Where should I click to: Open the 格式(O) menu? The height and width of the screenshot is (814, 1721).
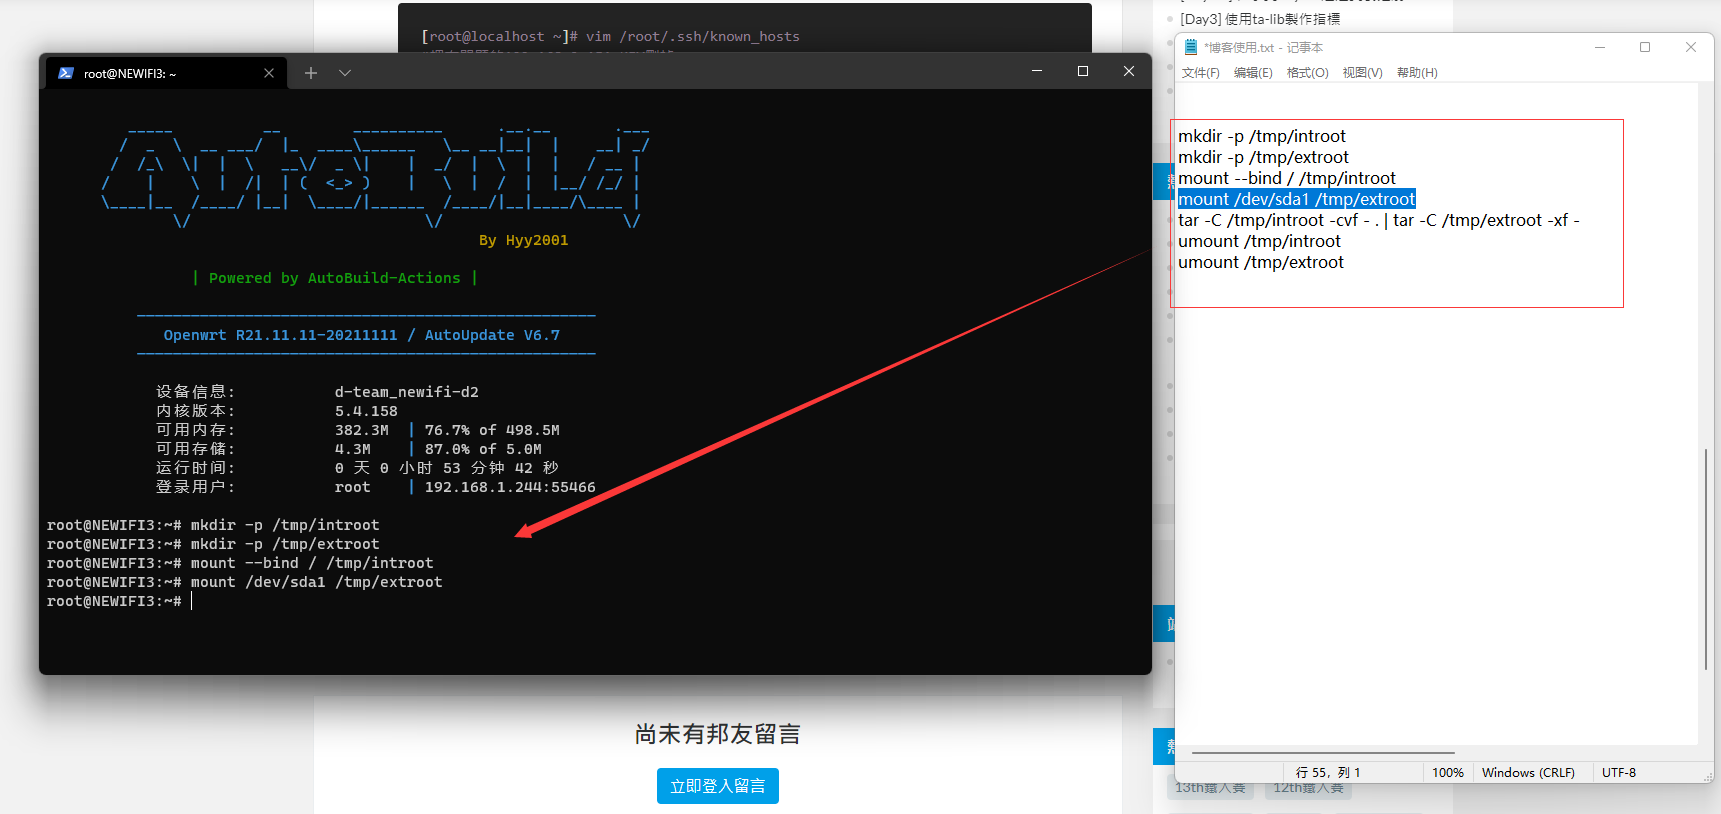[x=1307, y=73]
